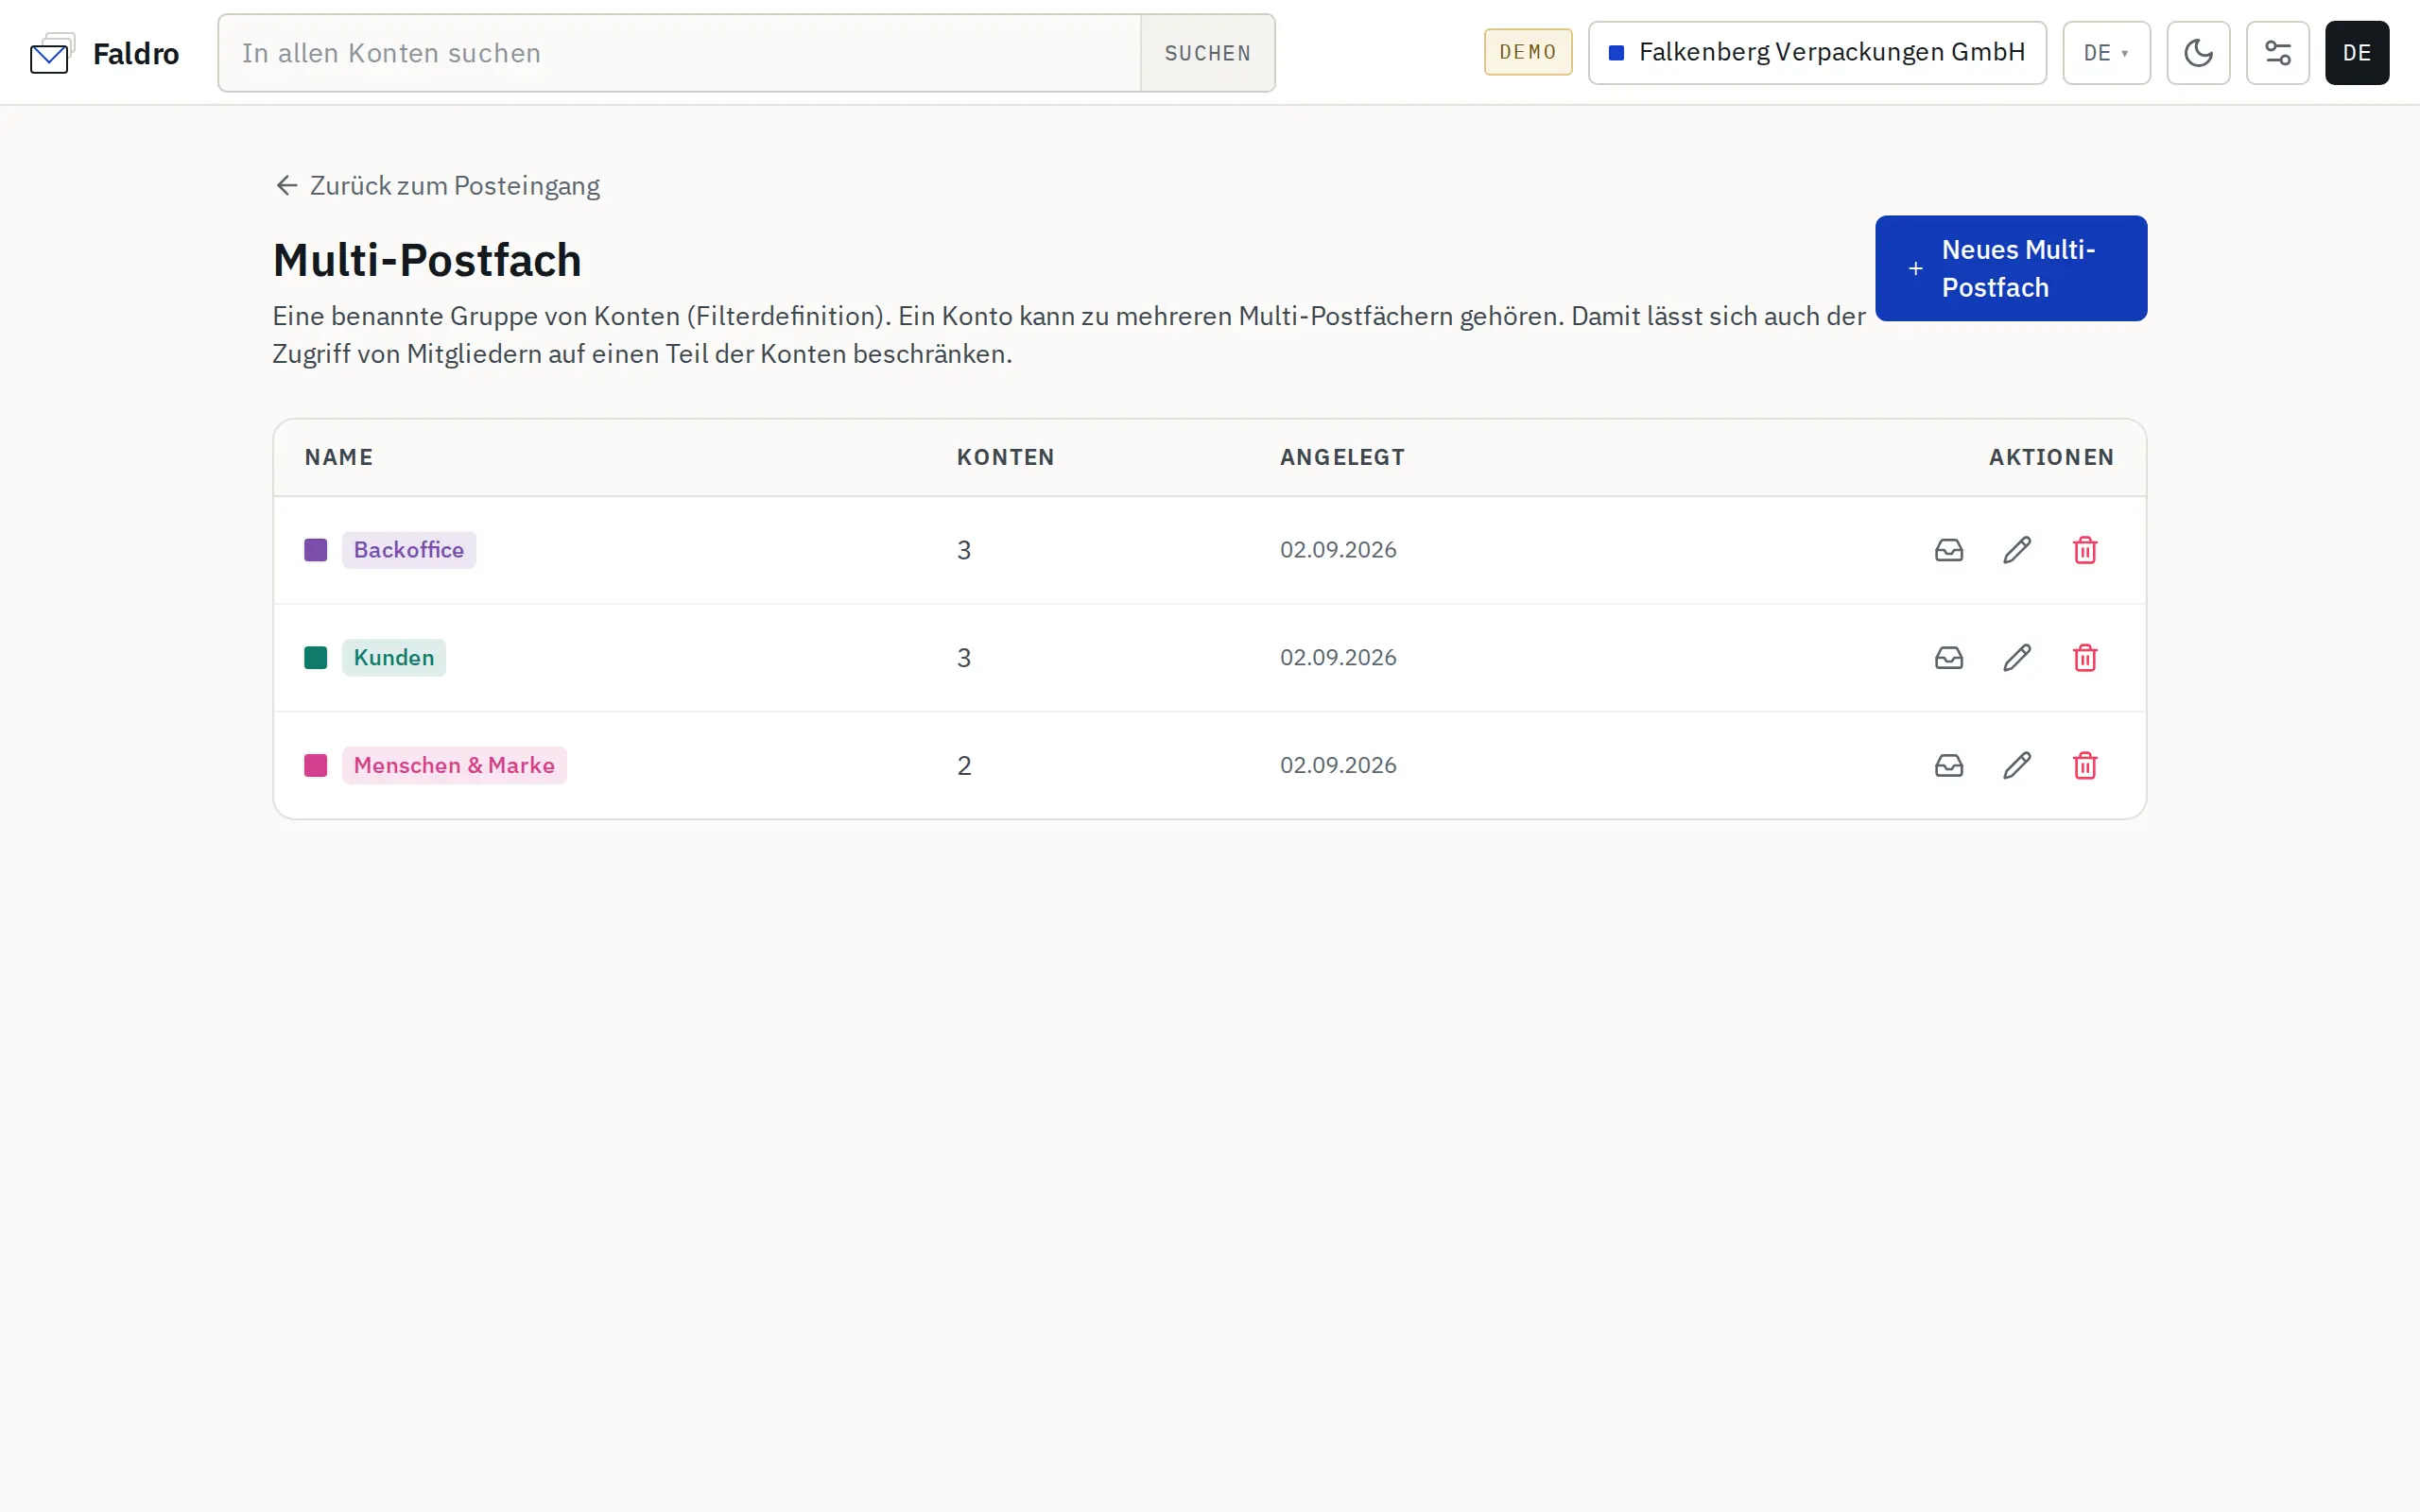
Task: Toggle dark mode with moon icon
Action: [x=2198, y=53]
